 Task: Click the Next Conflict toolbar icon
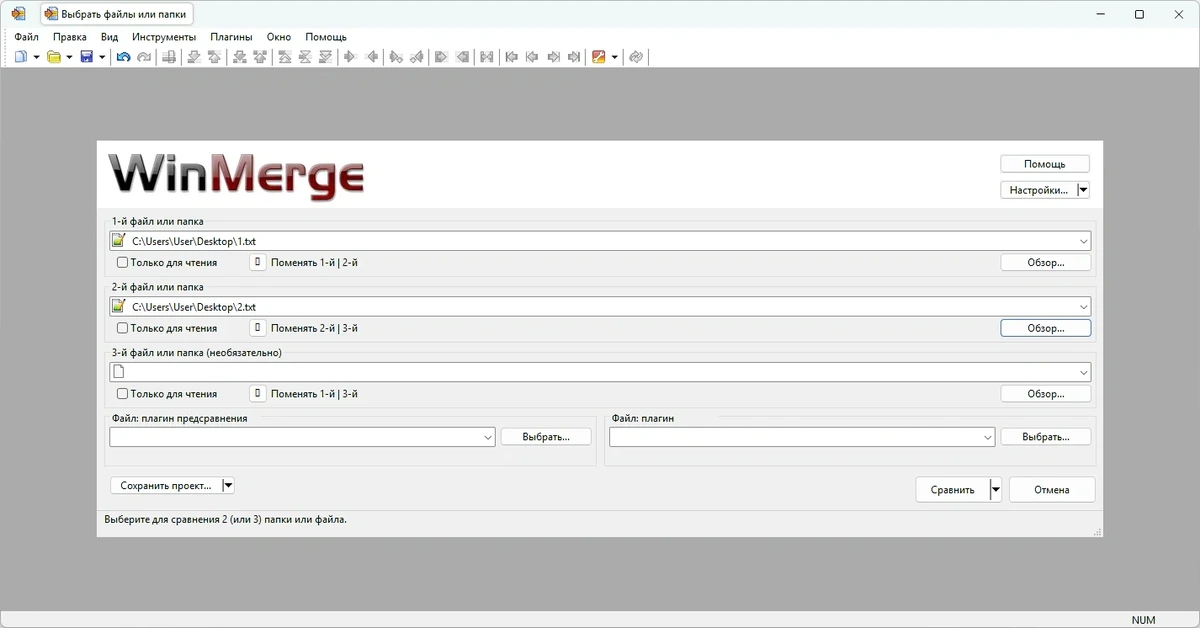click(x=238, y=57)
